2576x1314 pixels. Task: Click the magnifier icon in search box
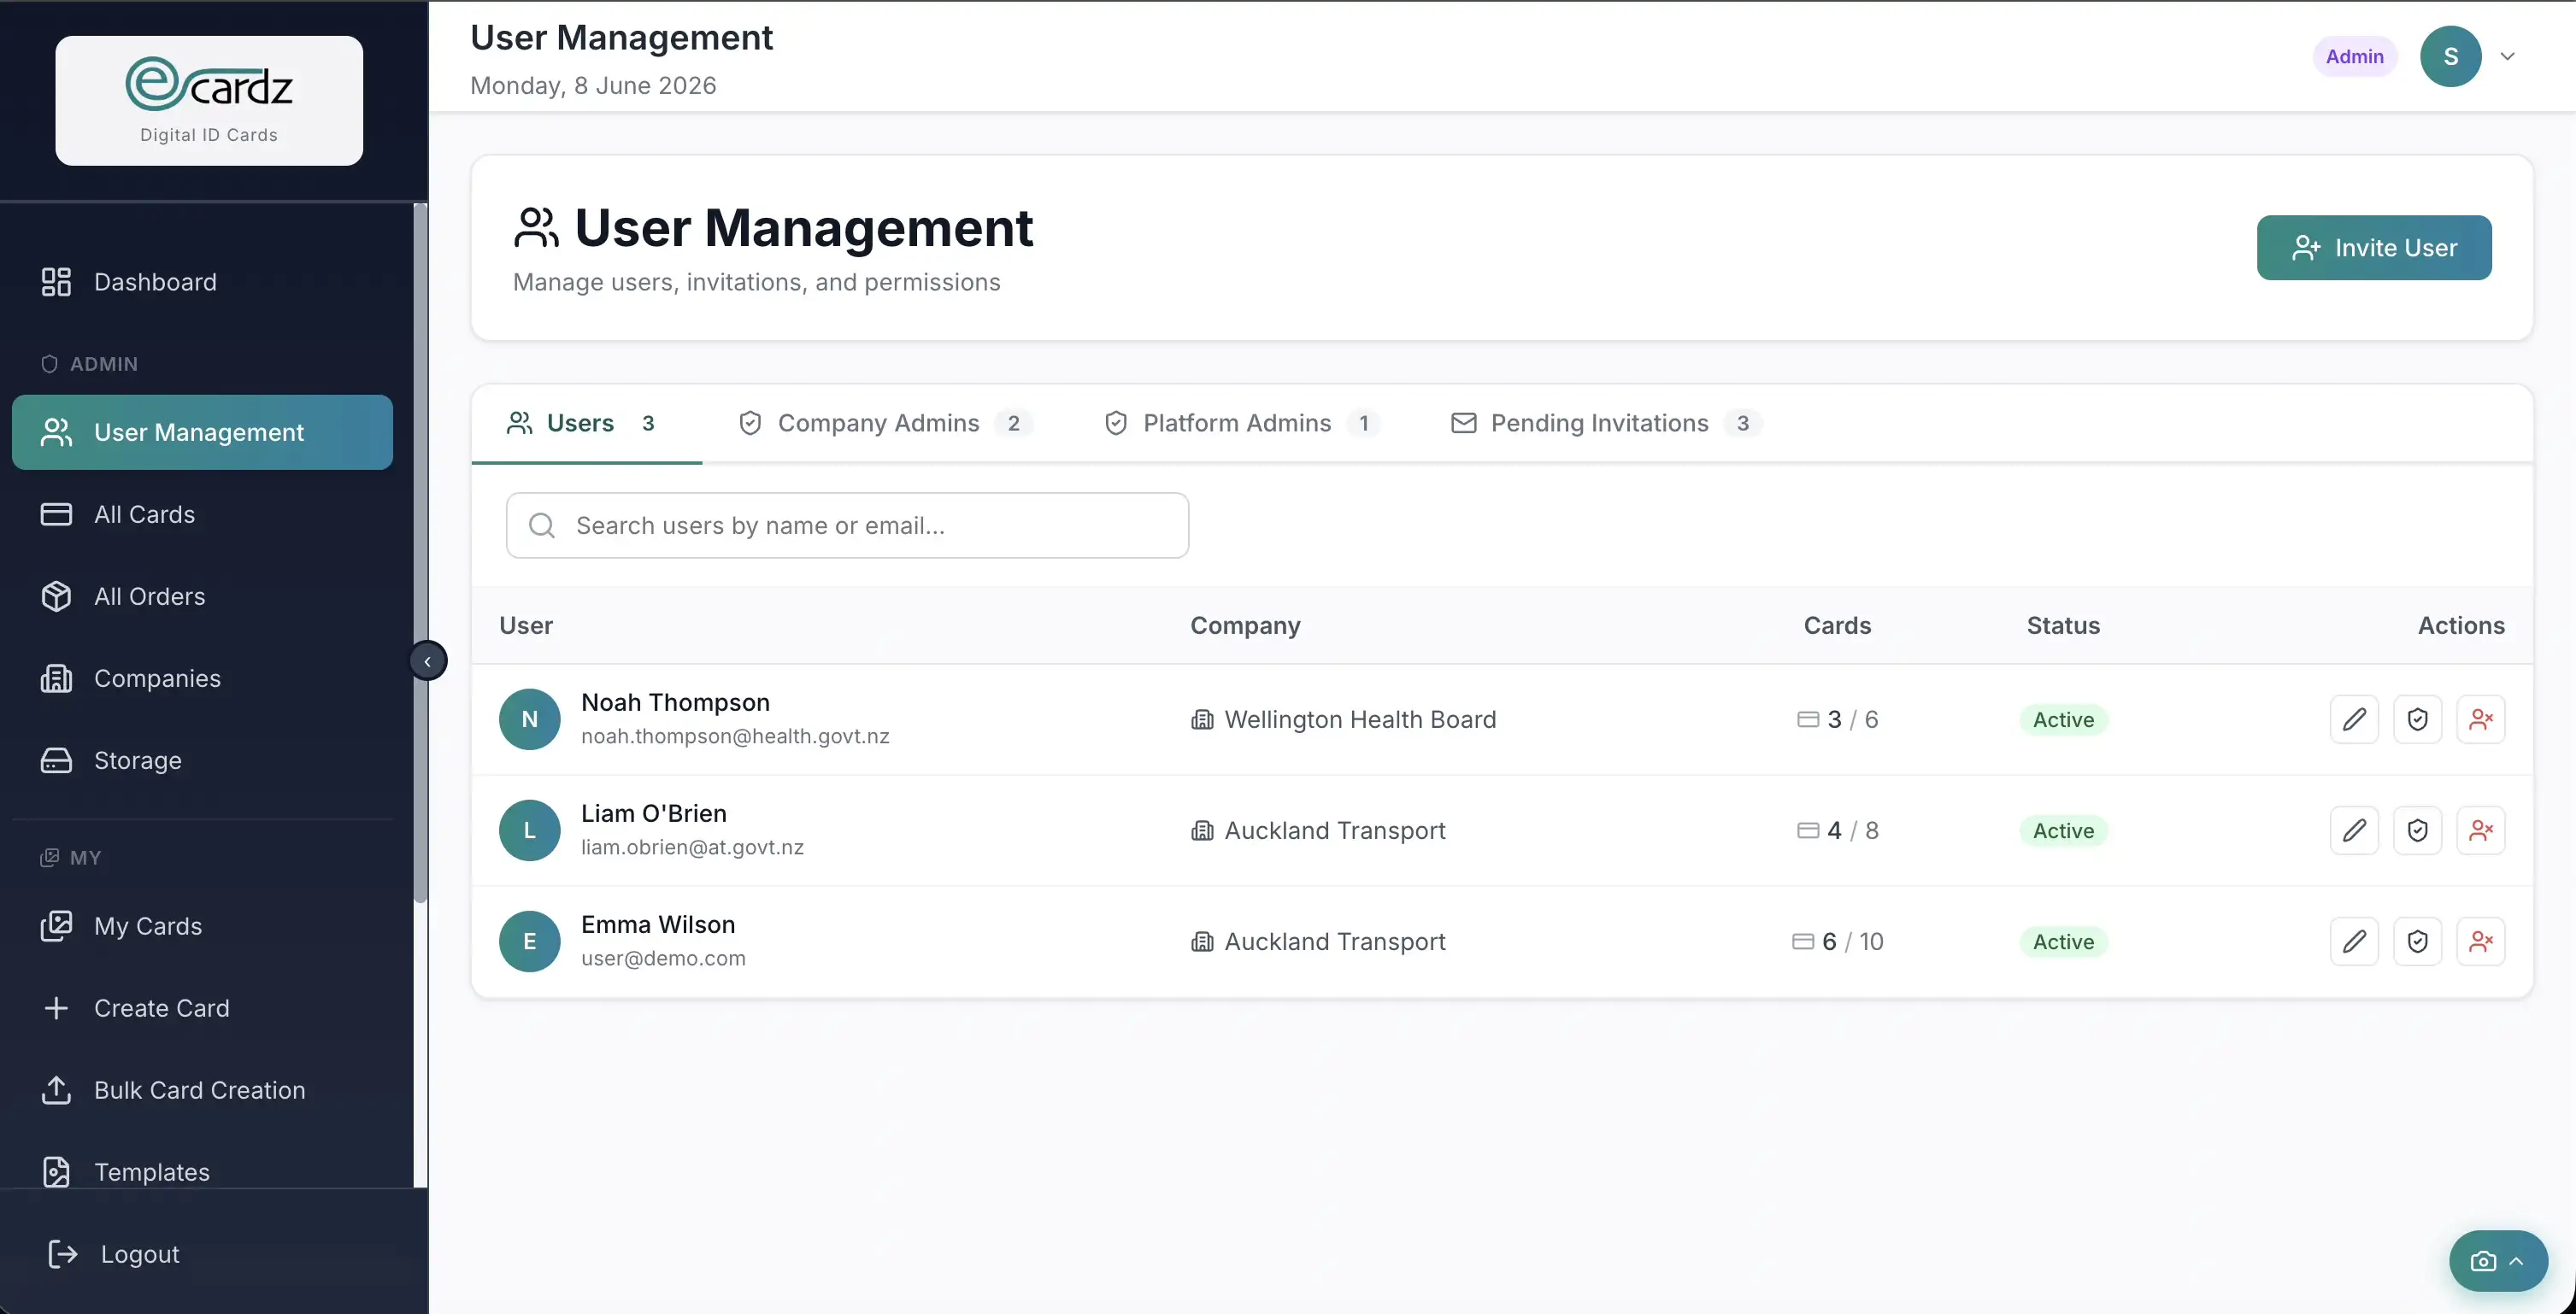tap(541, 525)
